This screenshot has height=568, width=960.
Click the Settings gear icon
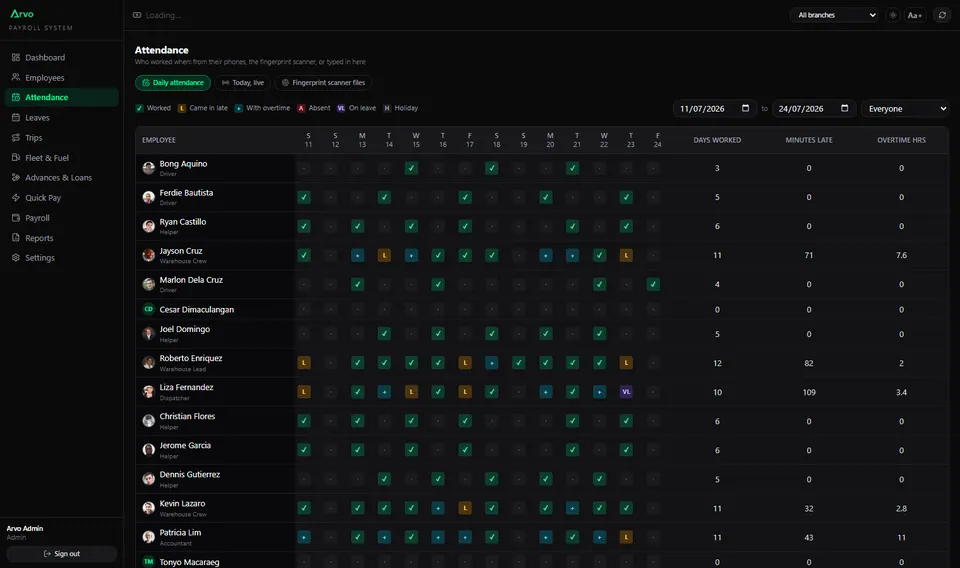point(16,258)
